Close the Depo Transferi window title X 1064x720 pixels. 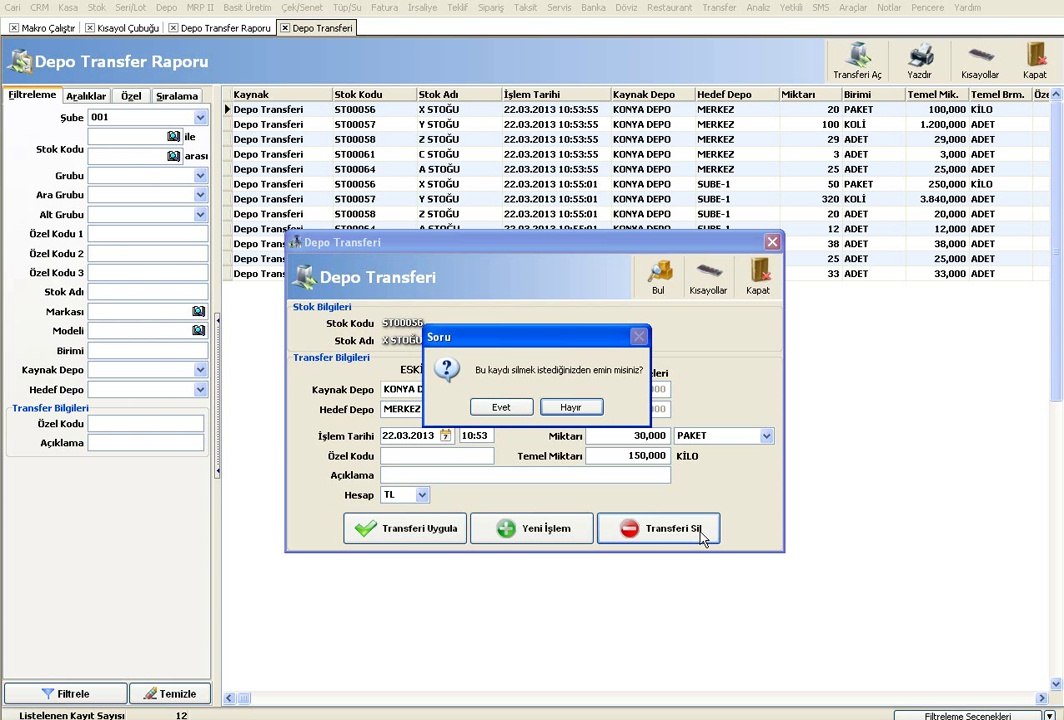point(772,242)
